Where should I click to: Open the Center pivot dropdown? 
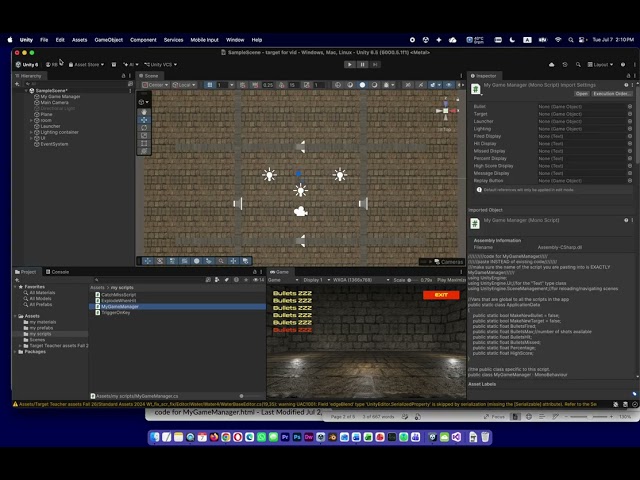click(155, 85)
